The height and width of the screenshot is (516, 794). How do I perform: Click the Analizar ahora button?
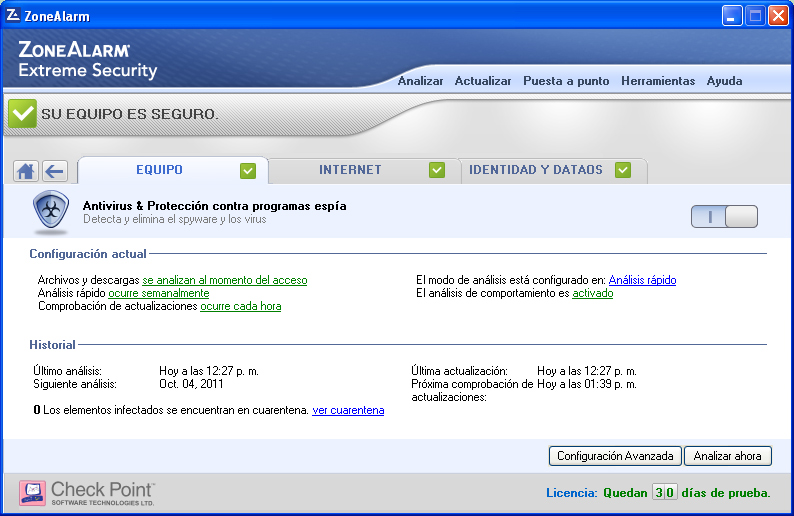point(728,456)
